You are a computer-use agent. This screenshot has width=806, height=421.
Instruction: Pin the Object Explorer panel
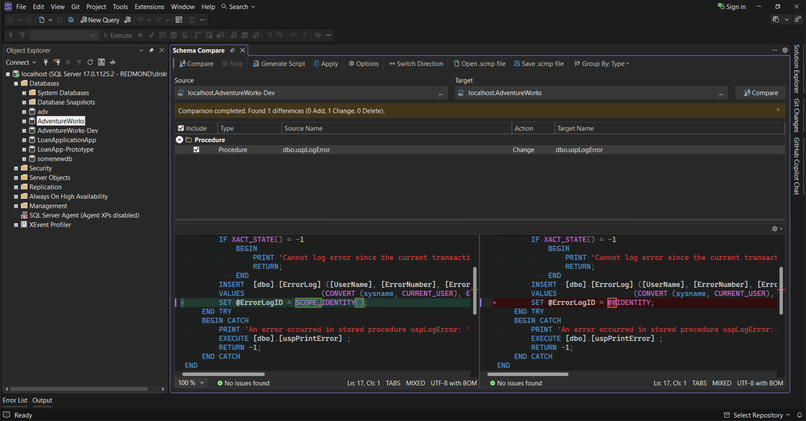[151, 50]
